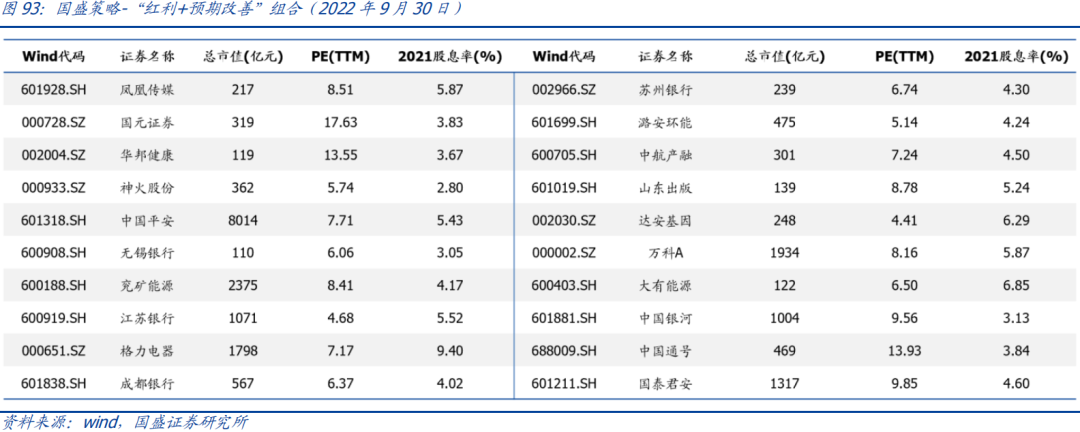Click the stock name 苏州银行
The height and width of the screenshot is (432, 1080).
(665, 90)
